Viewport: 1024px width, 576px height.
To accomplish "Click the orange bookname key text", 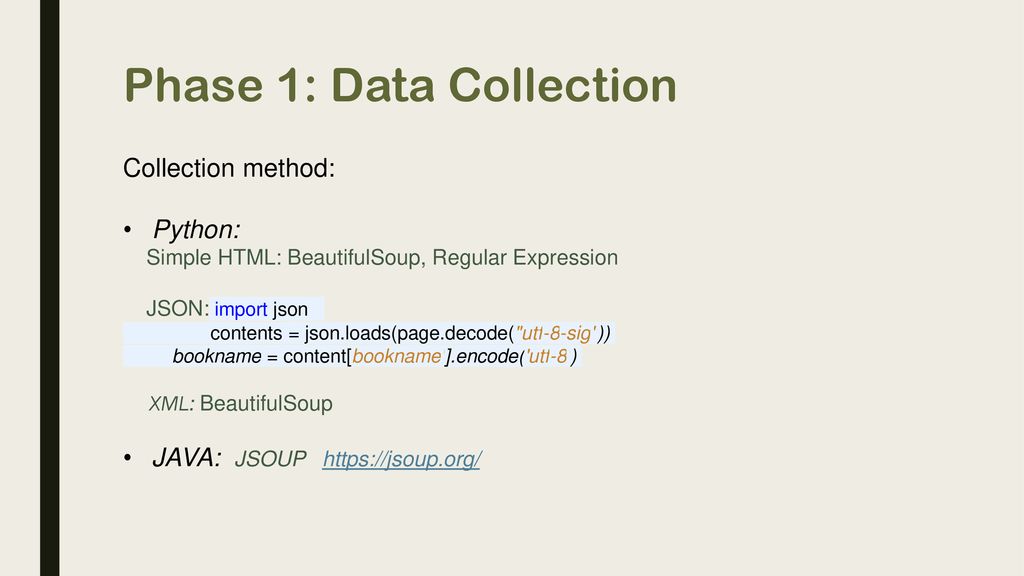I will [x=396, y=356].
